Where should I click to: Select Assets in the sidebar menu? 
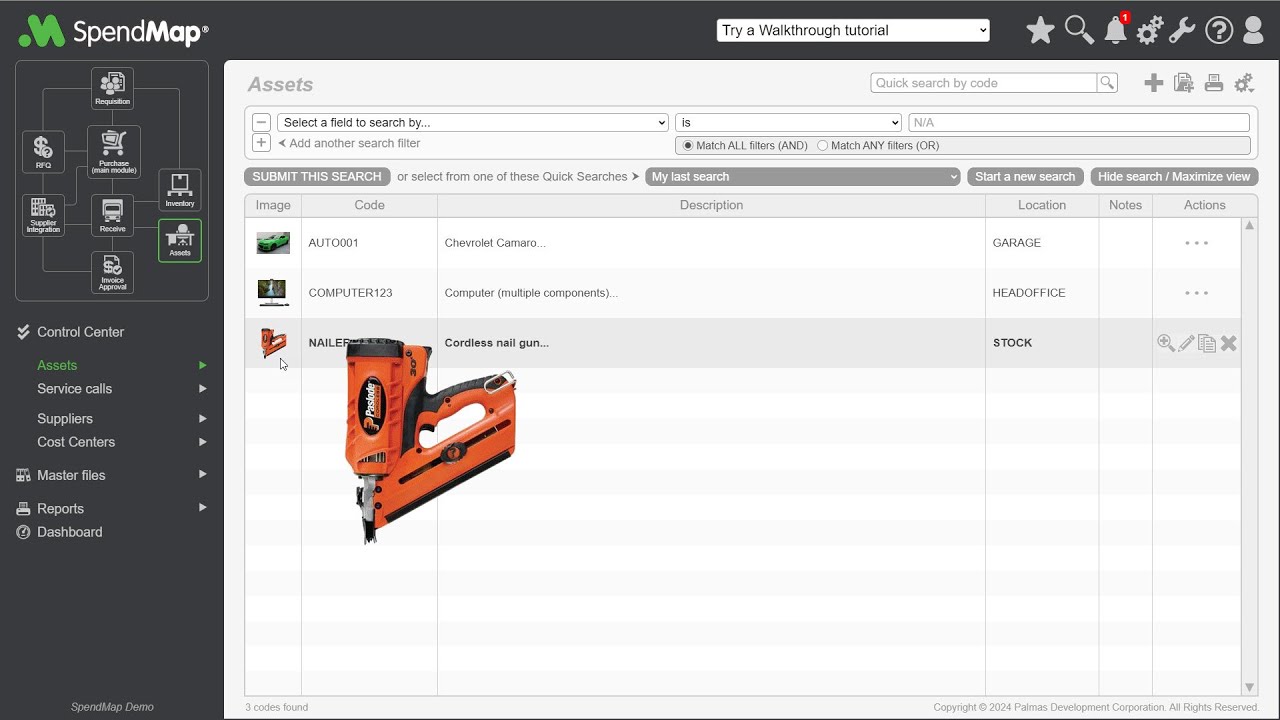click(57, 365)
